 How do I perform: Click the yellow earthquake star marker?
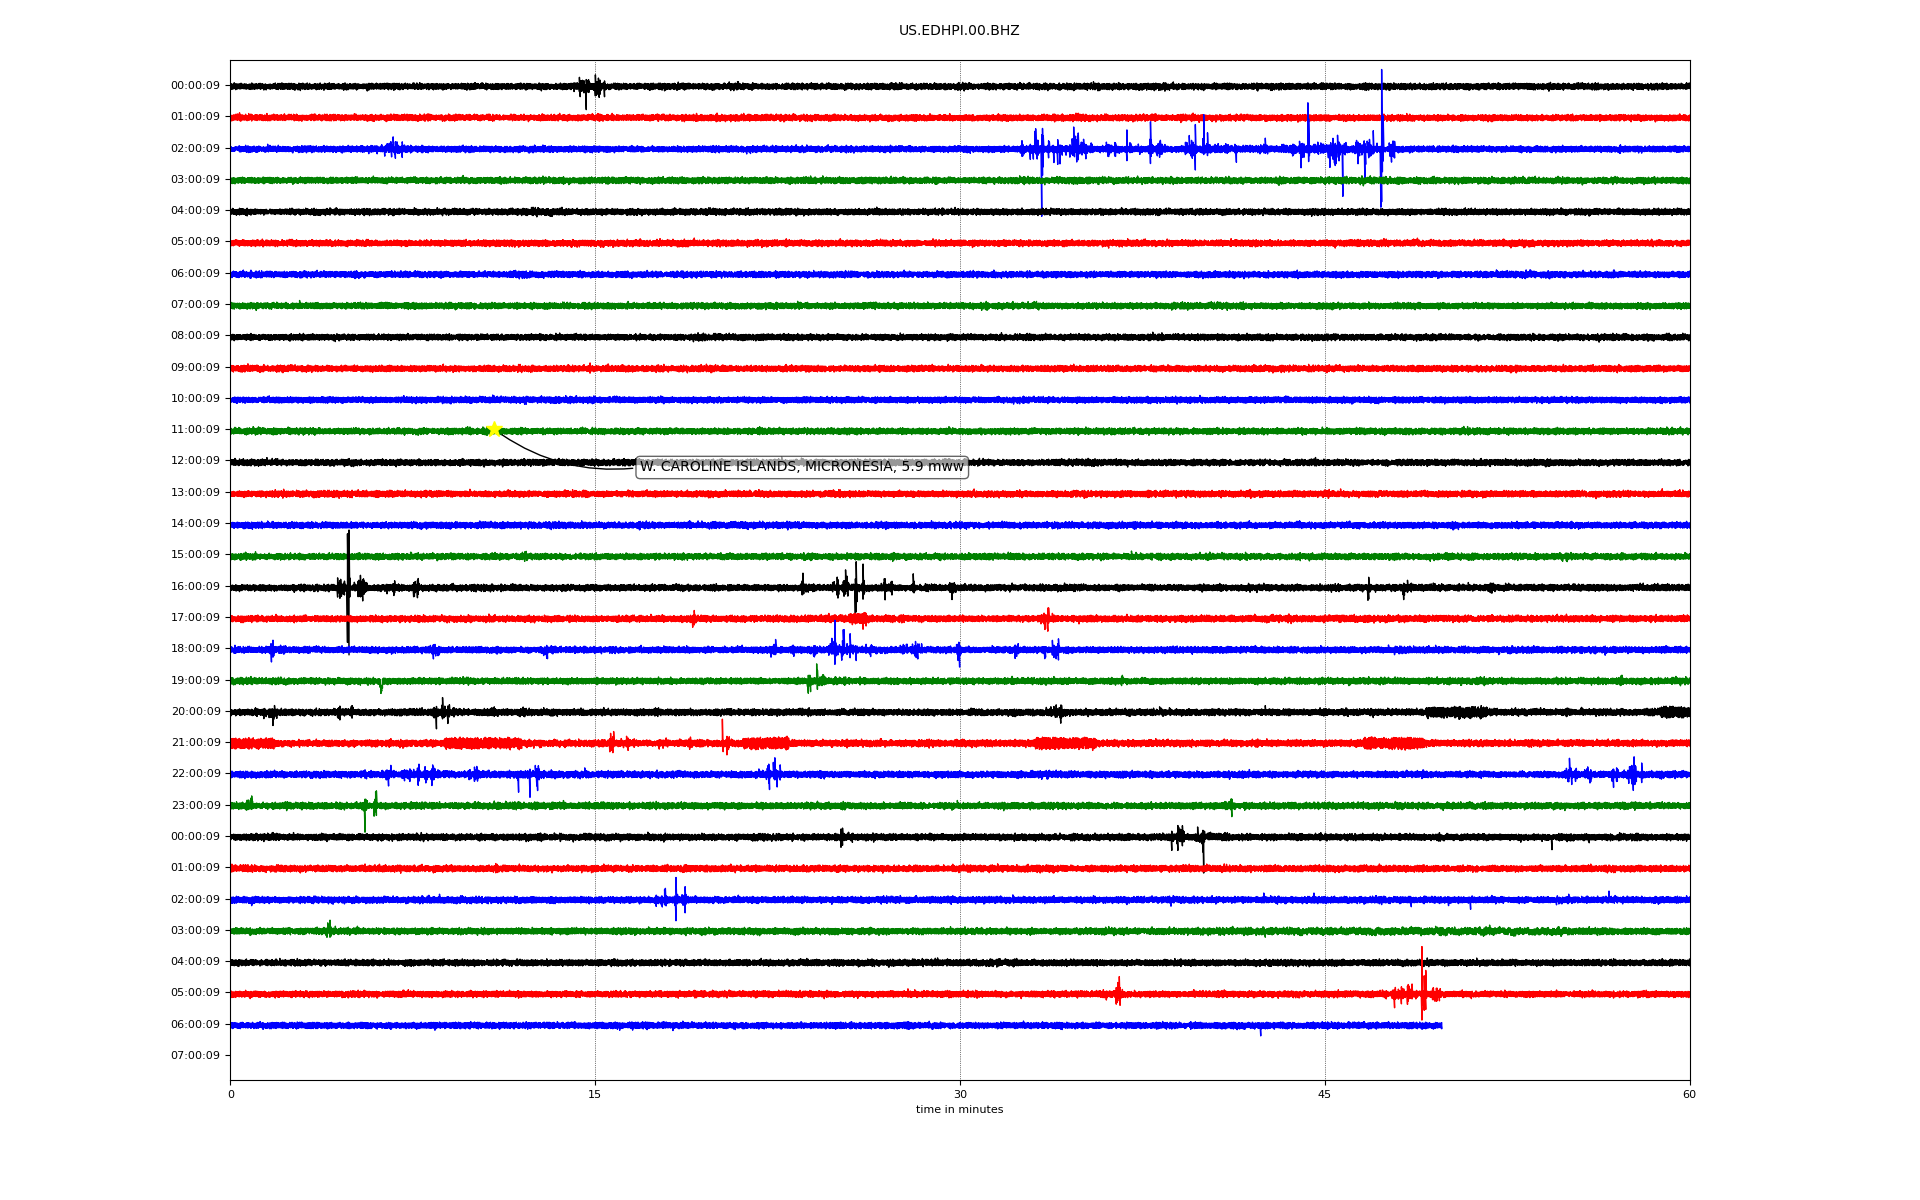(x=494, y=430)
